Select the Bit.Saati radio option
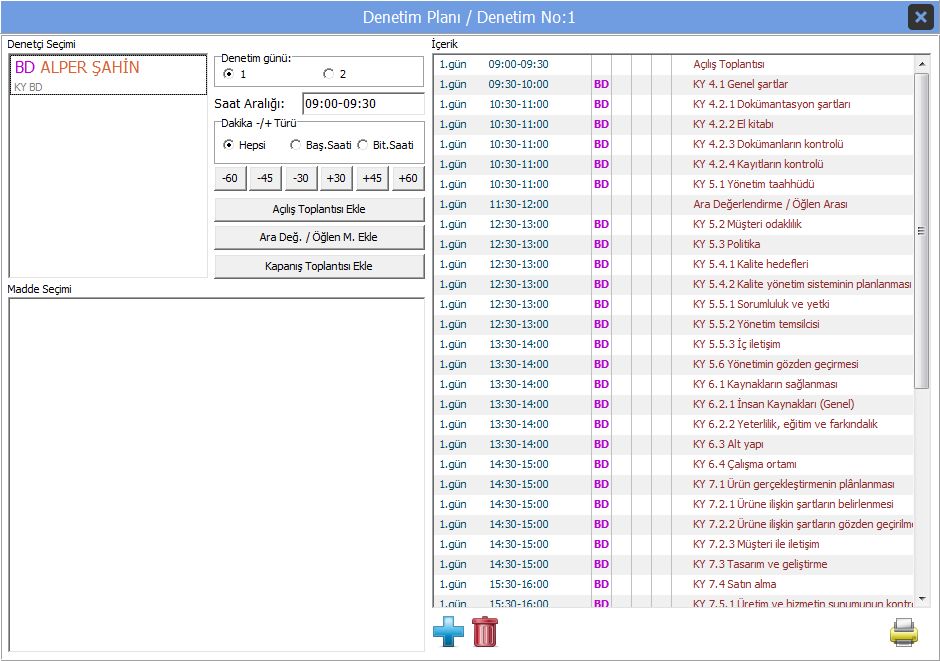 coord(363,145)
